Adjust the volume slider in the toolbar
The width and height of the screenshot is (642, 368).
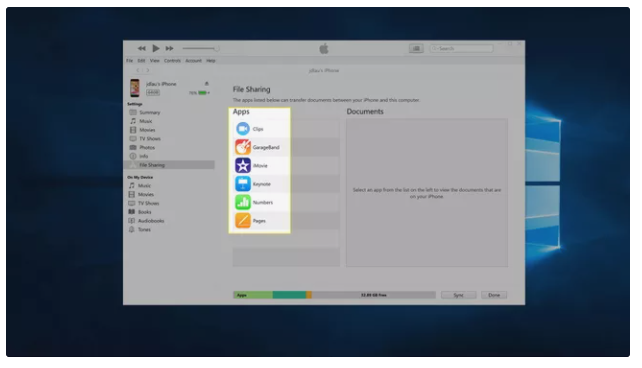point(201,48)
